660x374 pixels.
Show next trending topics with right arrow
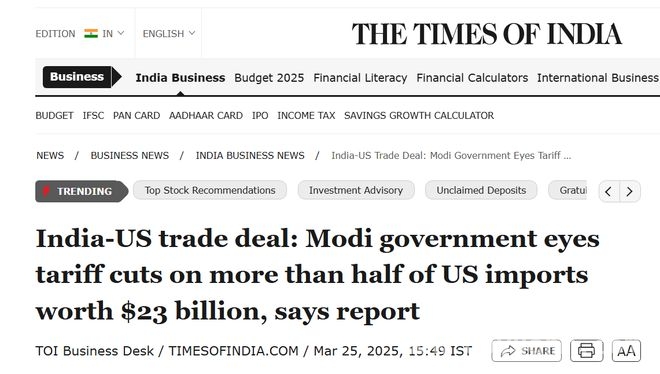(630, 191)
